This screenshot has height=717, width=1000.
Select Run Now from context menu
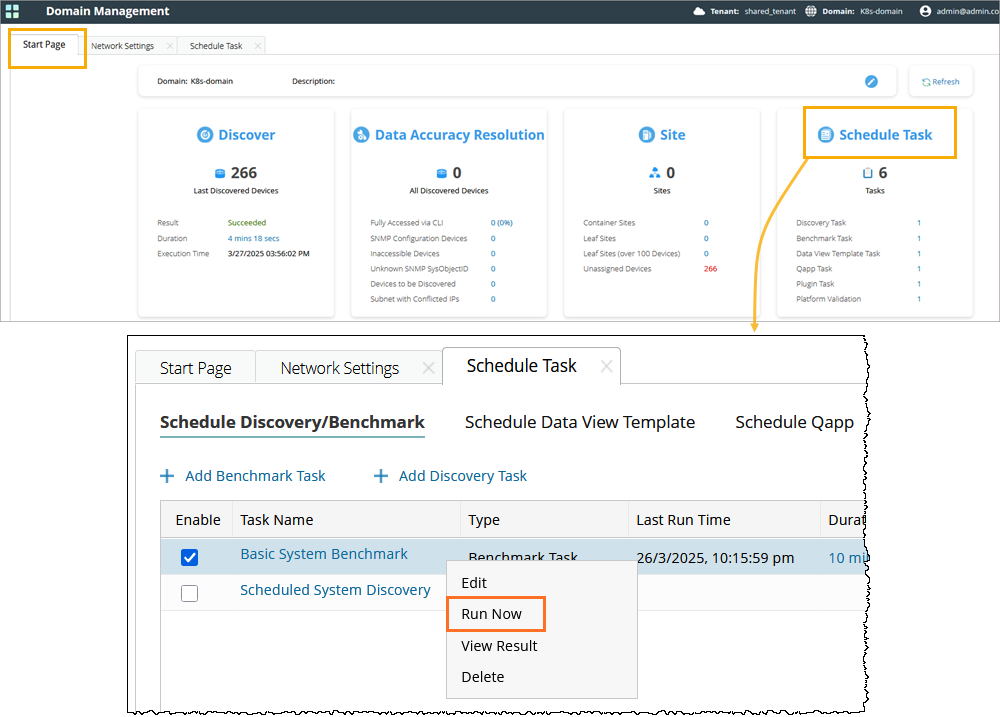pyautogui.click(x=491, y=614)
